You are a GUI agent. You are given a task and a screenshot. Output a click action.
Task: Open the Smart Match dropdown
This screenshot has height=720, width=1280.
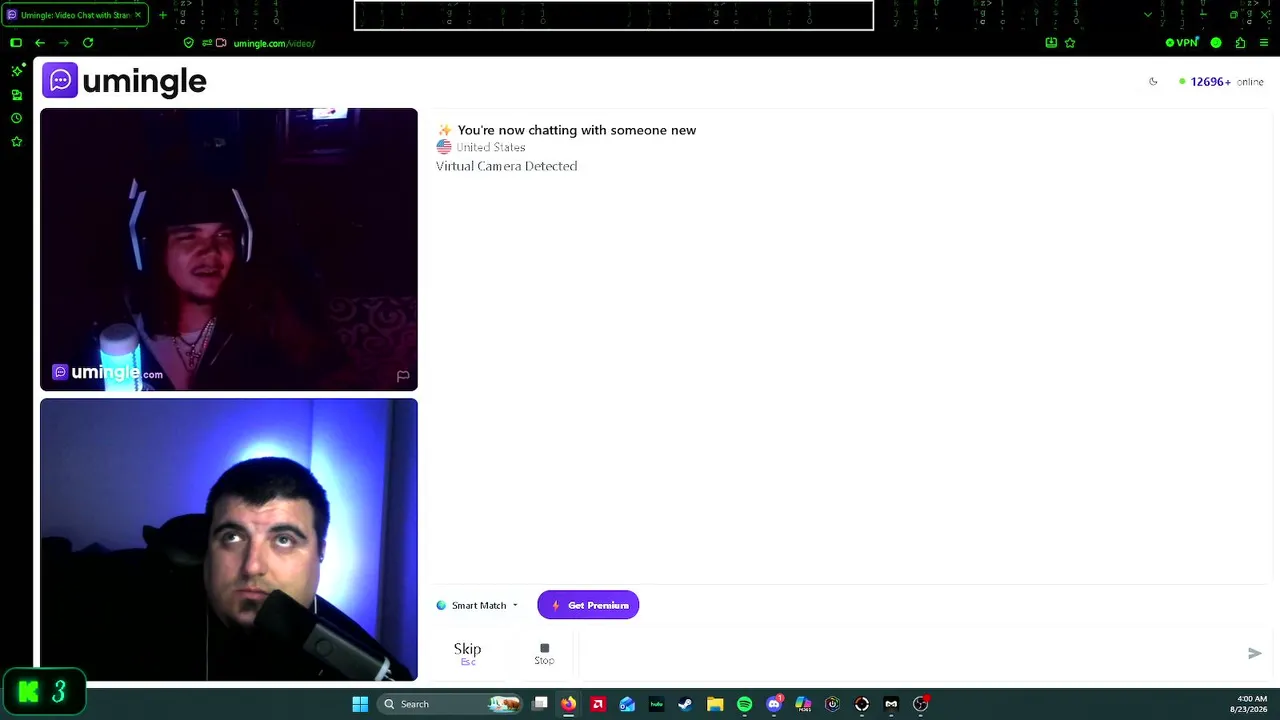[477, 605]
